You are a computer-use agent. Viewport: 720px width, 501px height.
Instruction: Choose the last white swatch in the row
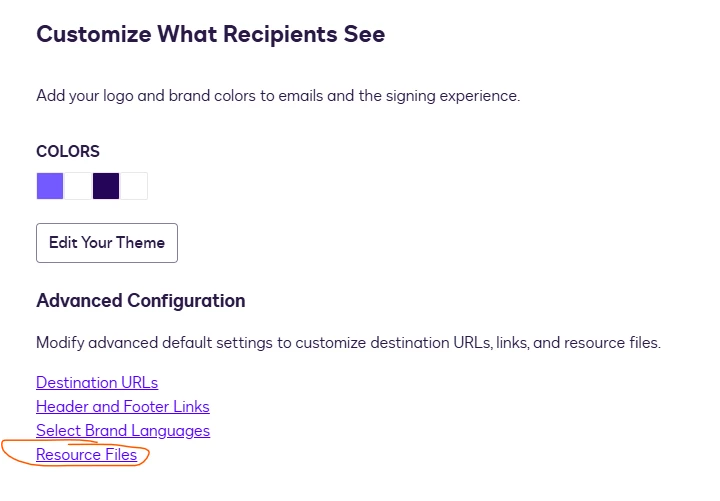tap(134, 186)
